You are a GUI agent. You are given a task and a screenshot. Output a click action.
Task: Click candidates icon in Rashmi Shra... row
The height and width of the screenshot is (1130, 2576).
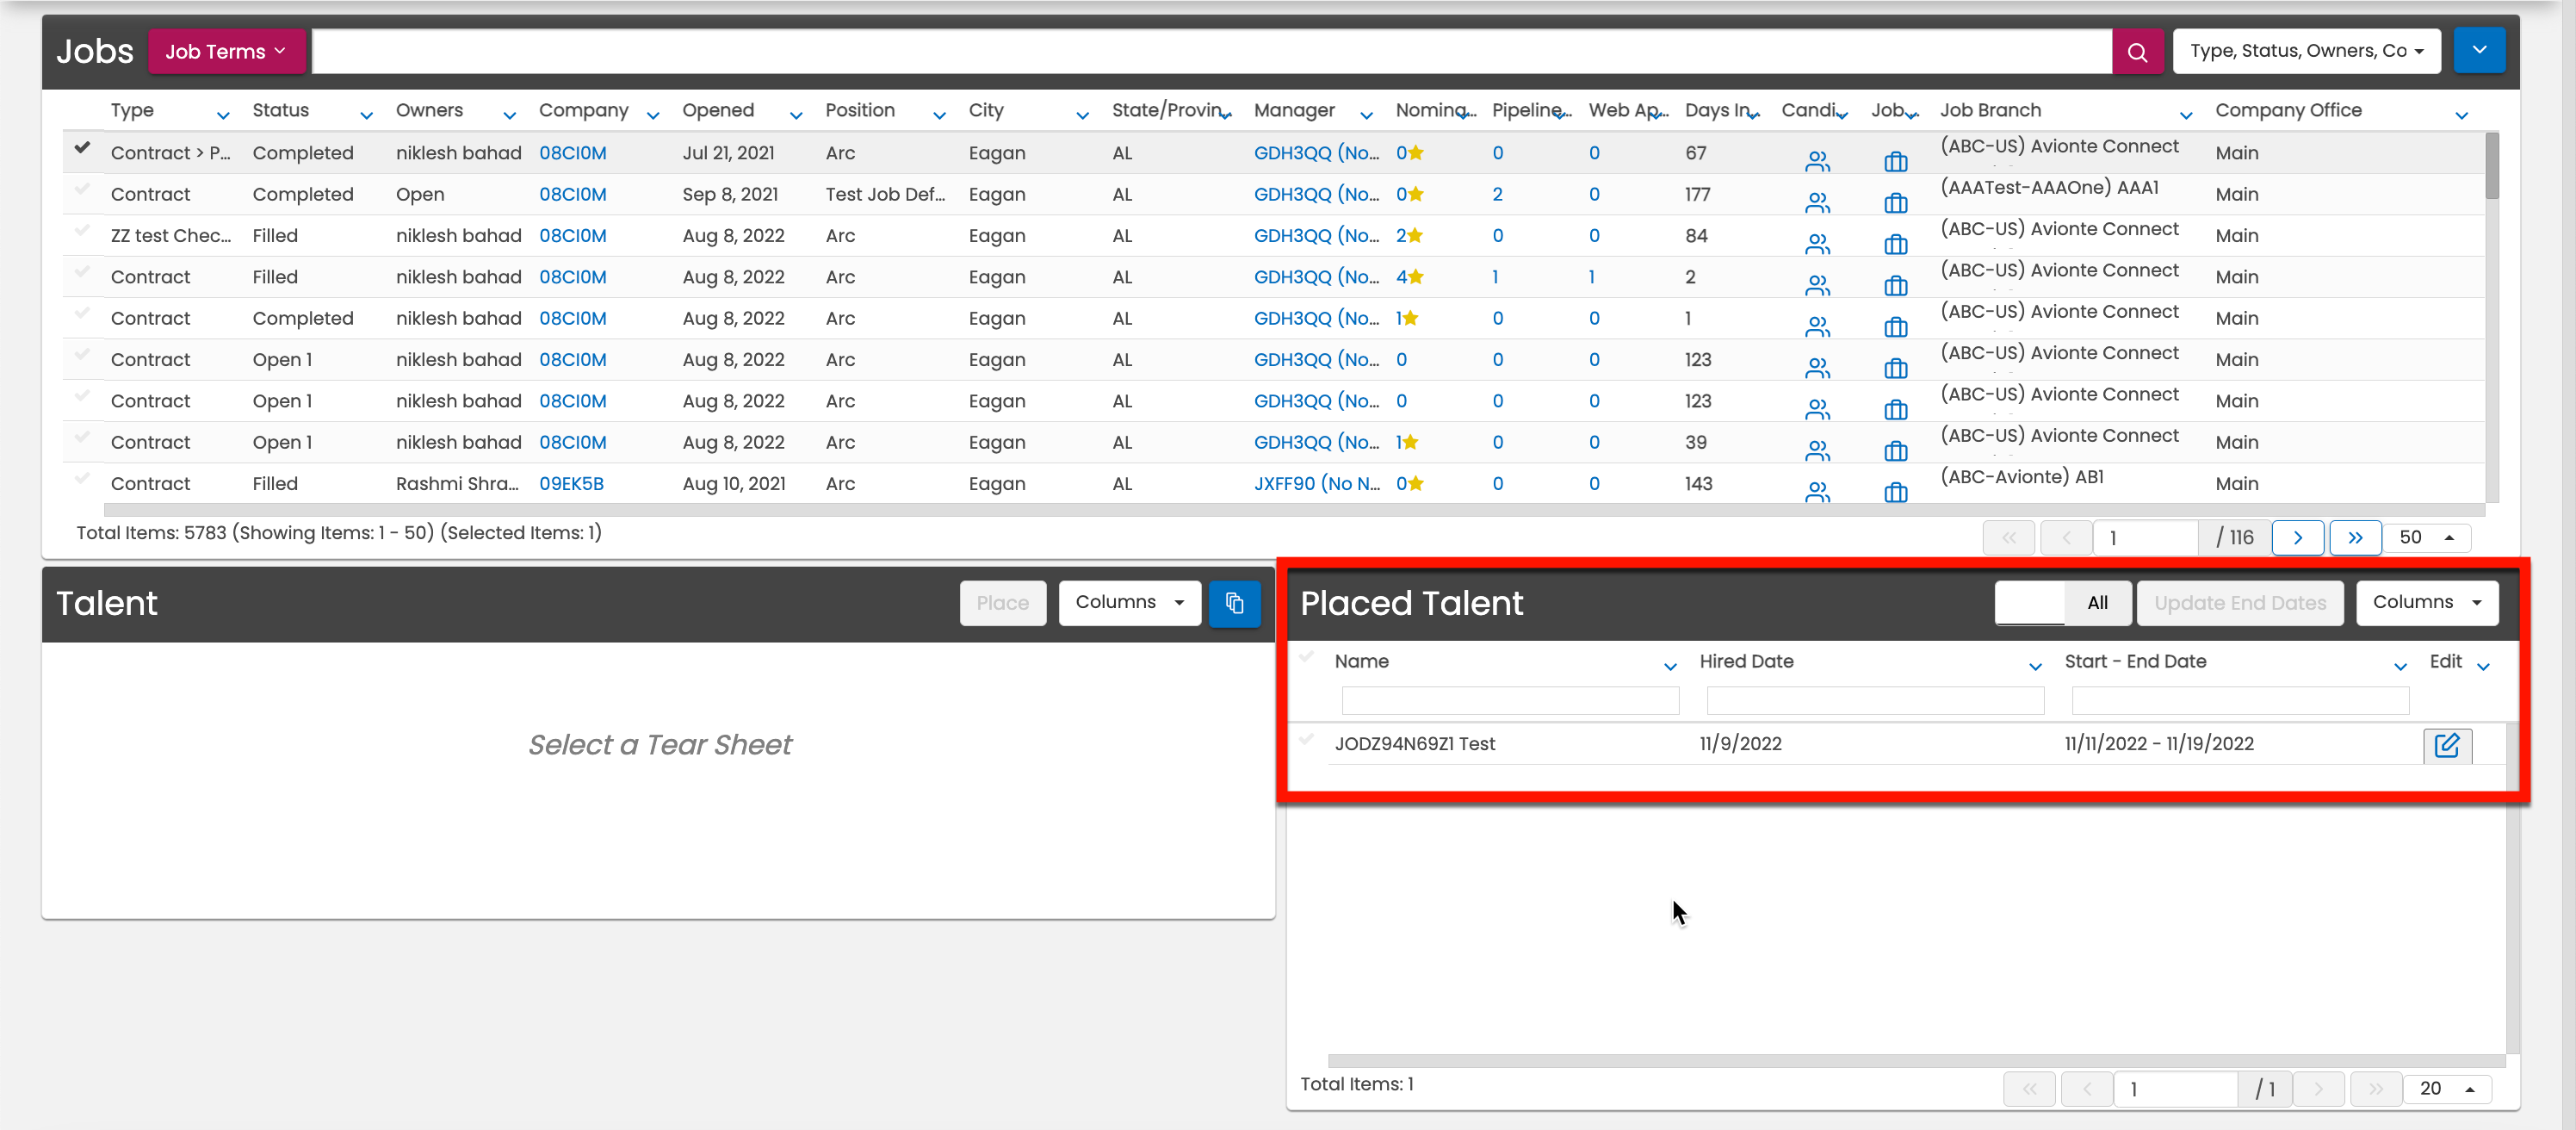pyautogui.click(x=1817, y=492)
